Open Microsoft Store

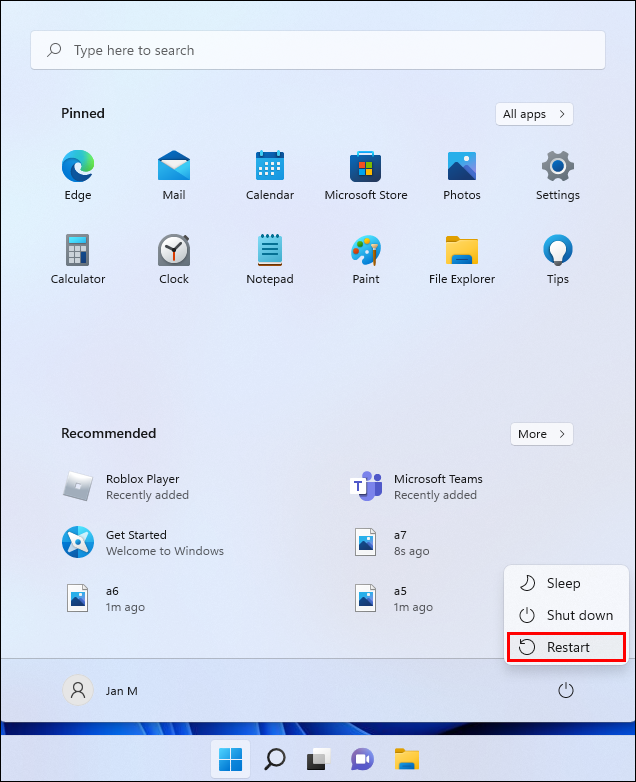(x=366, y=175)
